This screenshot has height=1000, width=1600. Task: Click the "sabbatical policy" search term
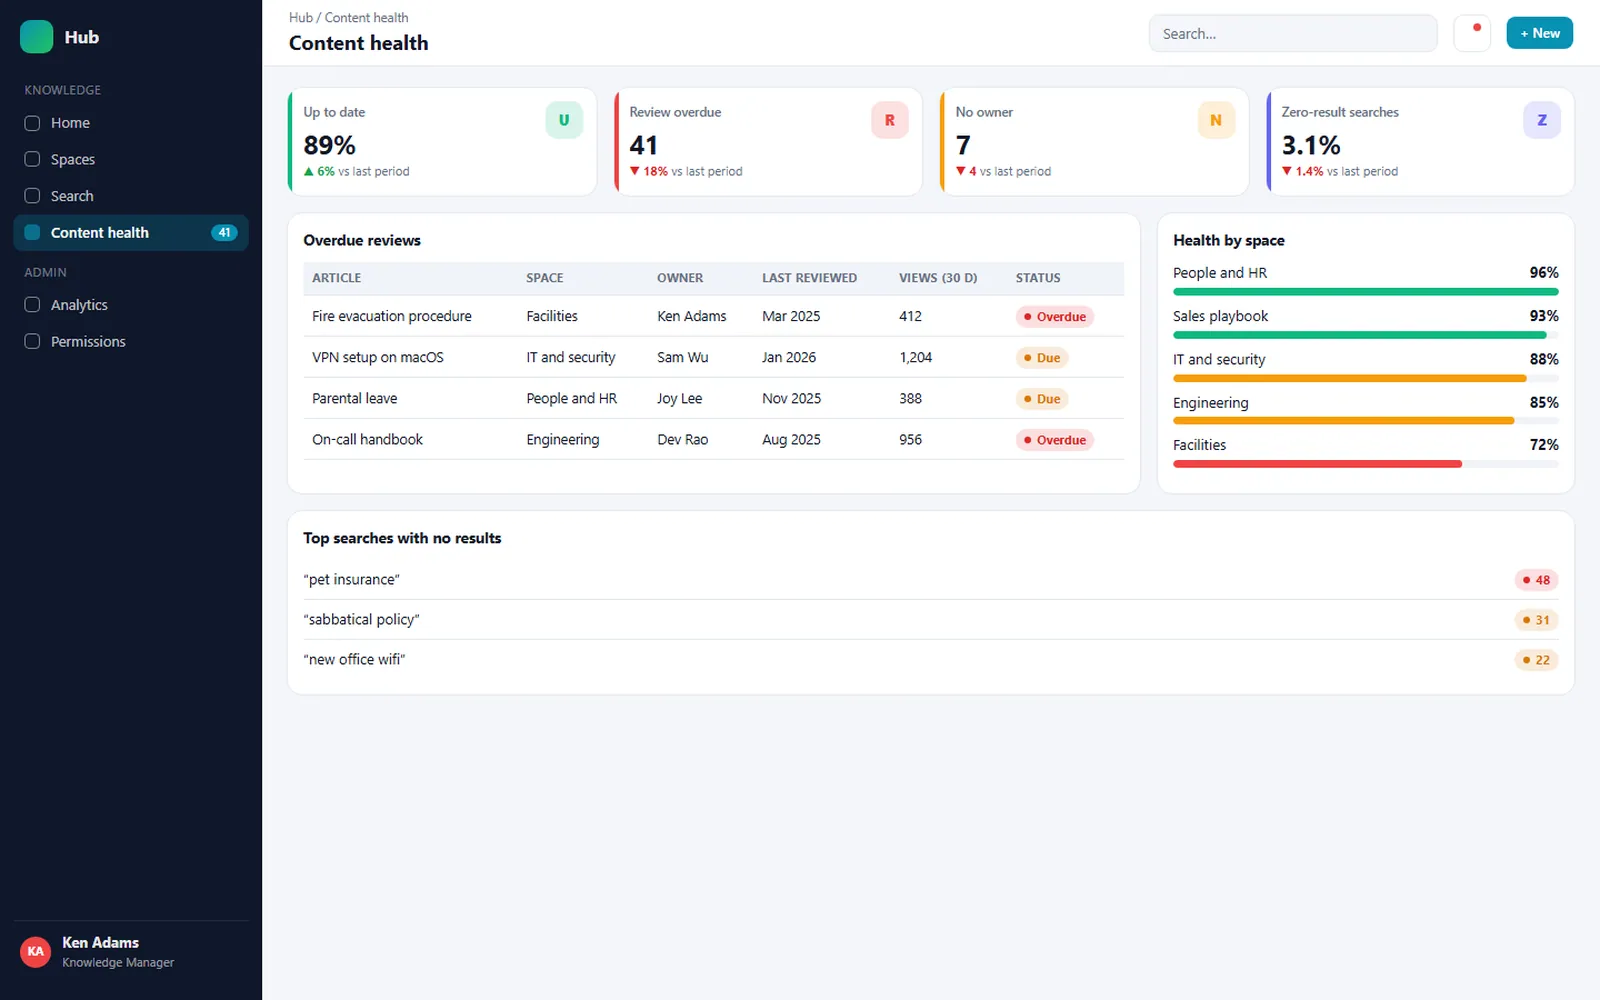(x=362, y=620)
